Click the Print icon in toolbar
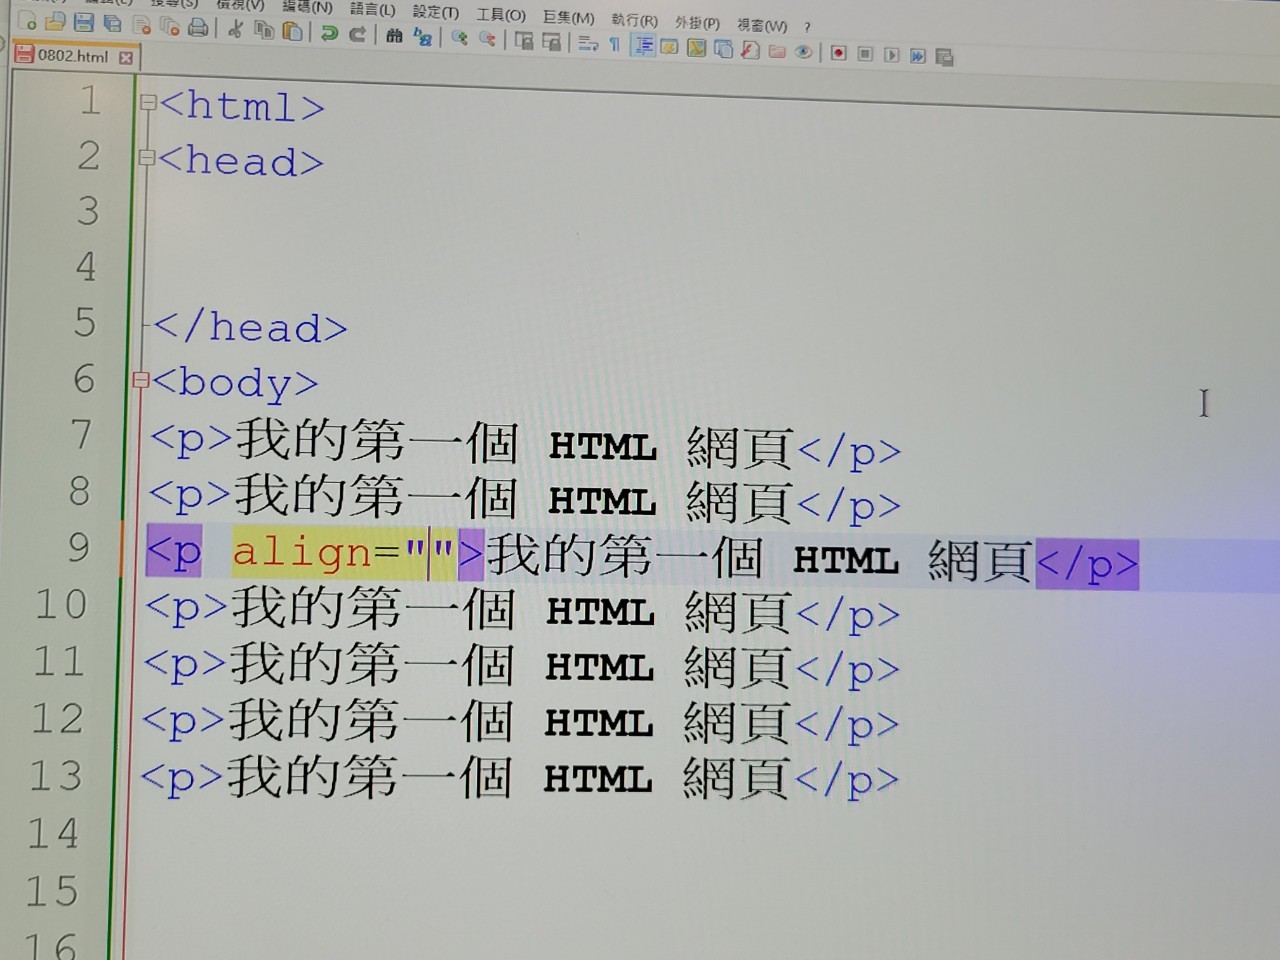This screenshot has width=1280, height=960. [198, 28]
